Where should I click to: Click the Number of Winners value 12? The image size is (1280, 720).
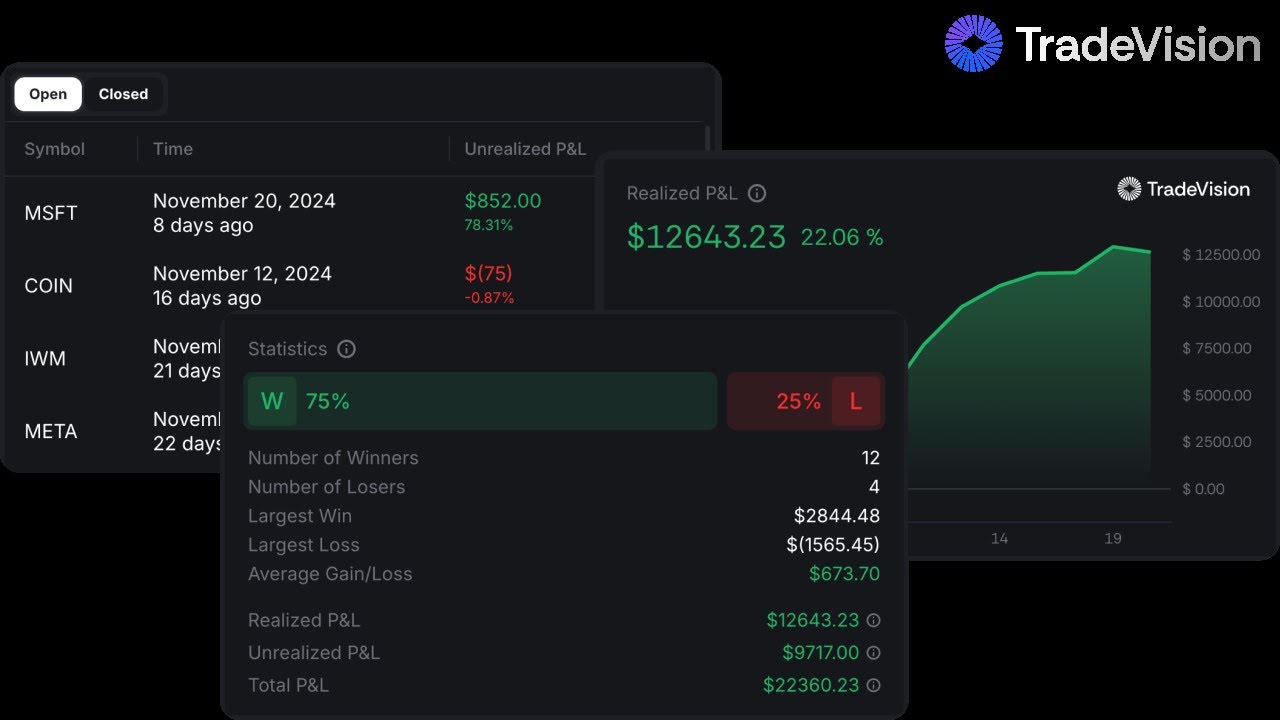(x=870, y=458)
